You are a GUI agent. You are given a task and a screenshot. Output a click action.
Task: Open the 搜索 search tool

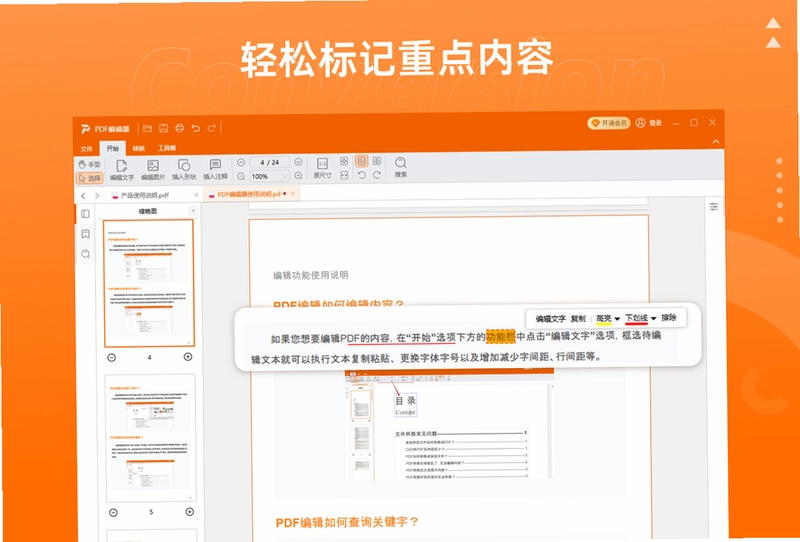401,167
